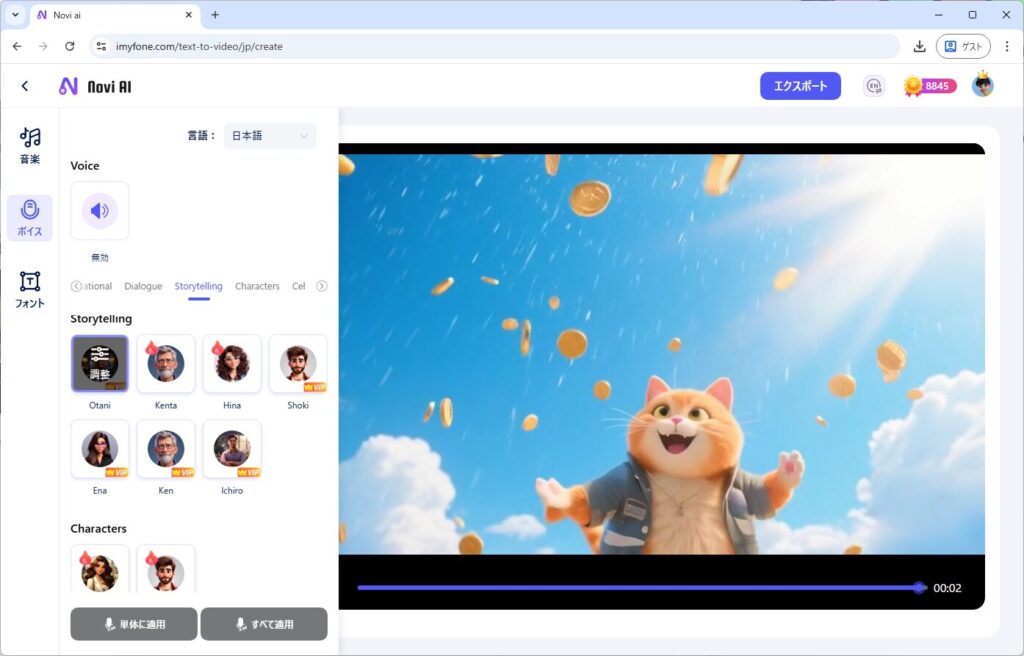Expand the 日本語 language dropdown
This screenshot has width=1024, height=656.
270,136
